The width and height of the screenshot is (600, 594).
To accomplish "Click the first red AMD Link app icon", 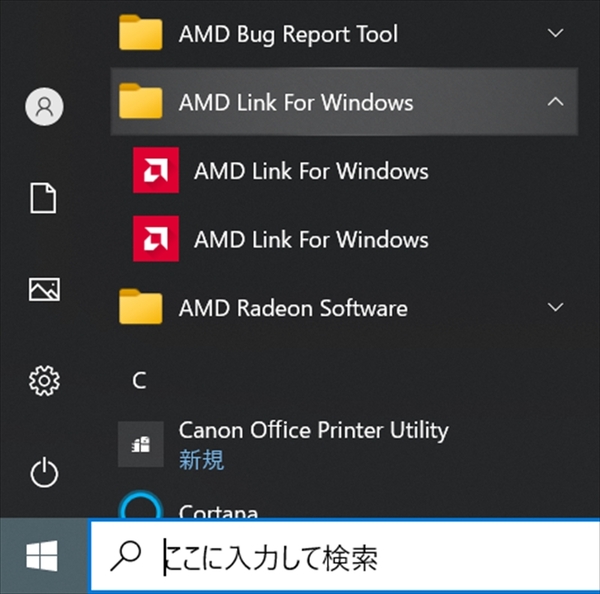I will pos(156,170).
